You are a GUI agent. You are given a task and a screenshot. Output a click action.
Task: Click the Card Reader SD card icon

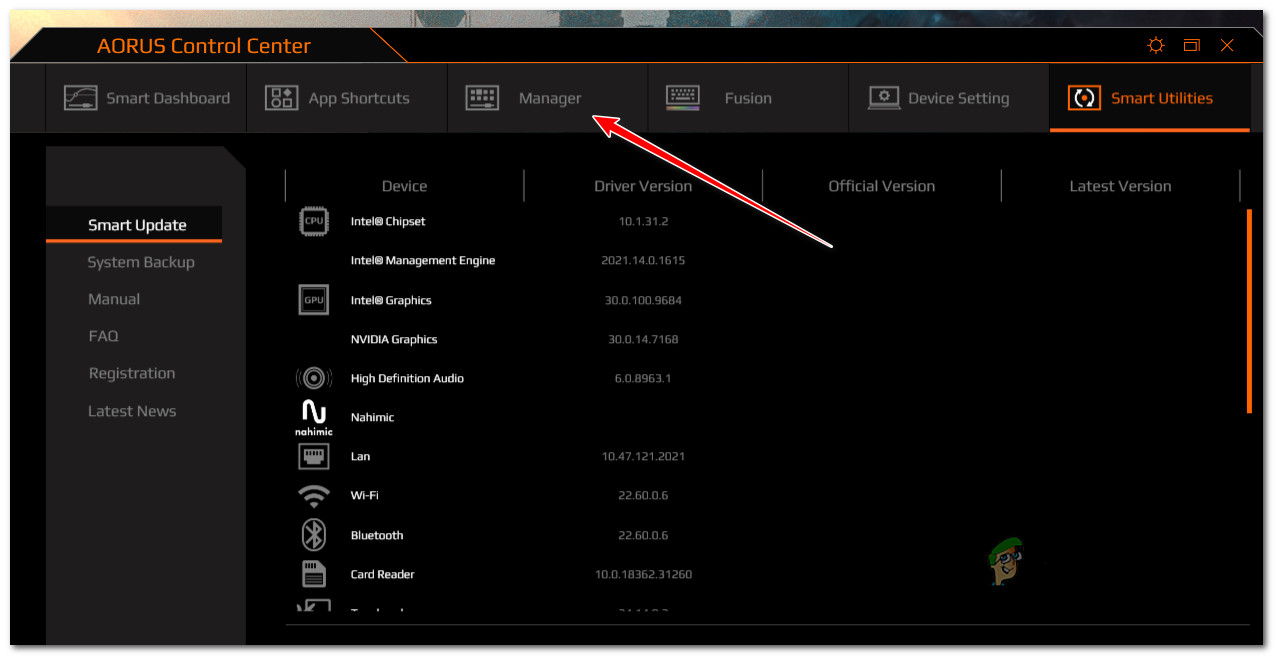point(314,574)
